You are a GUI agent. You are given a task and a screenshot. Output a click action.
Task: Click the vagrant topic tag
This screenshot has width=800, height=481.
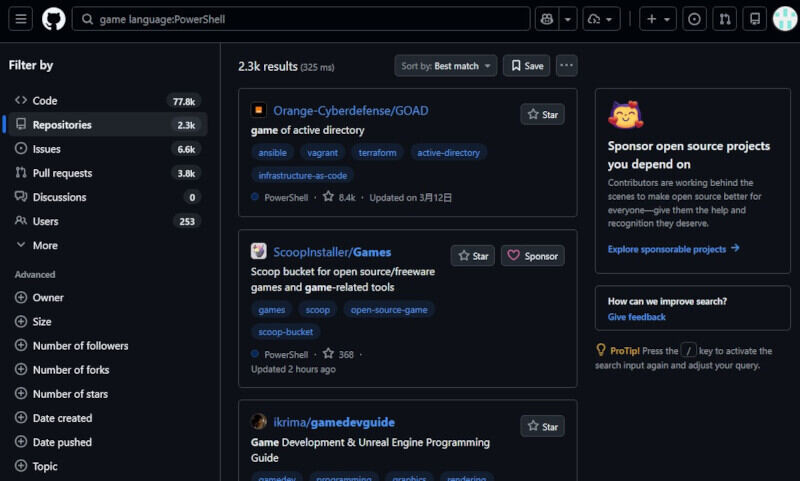point(322,153)
